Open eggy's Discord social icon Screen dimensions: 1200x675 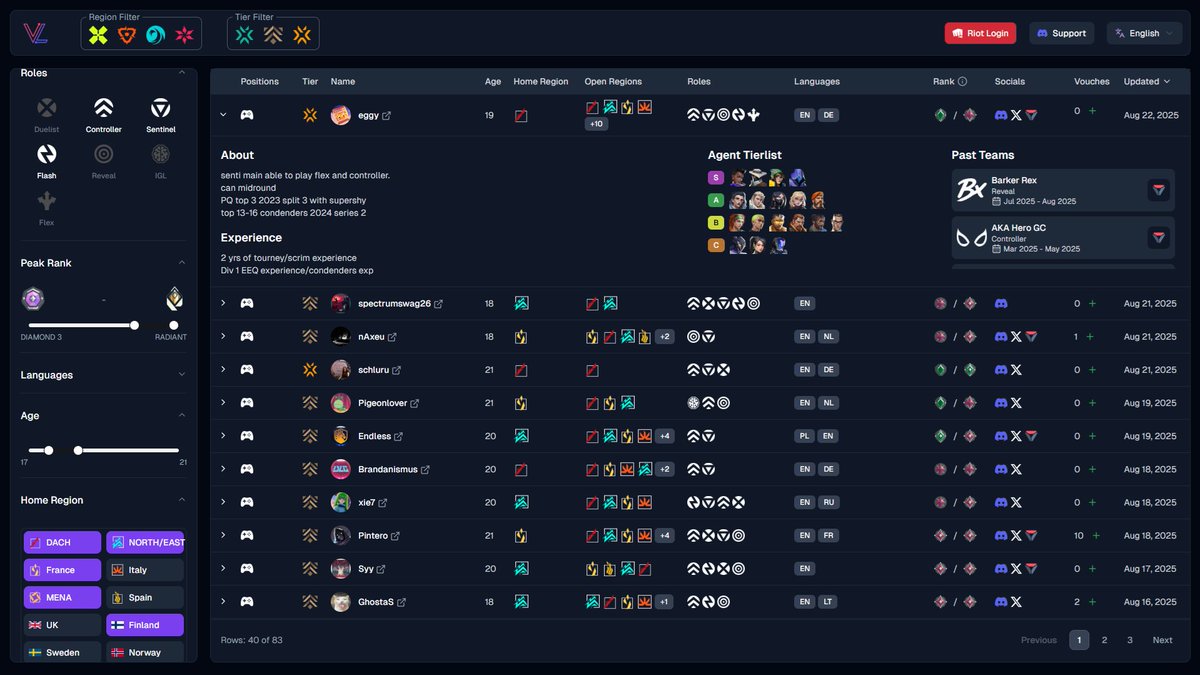tap(1001, 115)
